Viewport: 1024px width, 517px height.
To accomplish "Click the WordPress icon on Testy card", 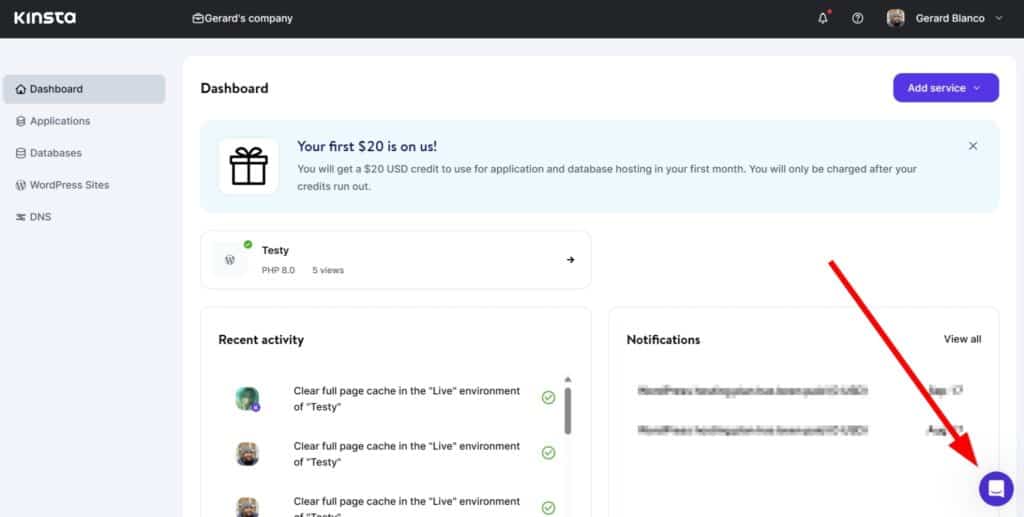I will pyautogui.click(x=230, y=260).
